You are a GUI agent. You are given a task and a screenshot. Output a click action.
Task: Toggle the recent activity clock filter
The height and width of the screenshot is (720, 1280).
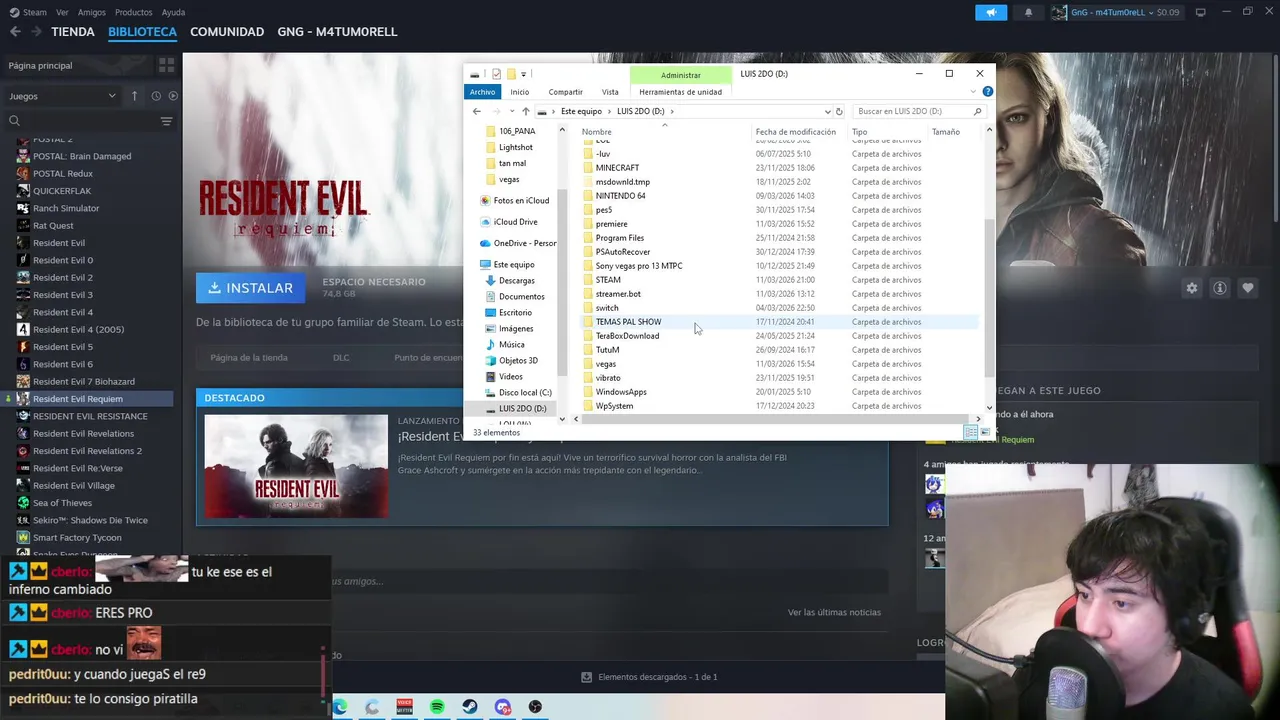pos(156,96)
